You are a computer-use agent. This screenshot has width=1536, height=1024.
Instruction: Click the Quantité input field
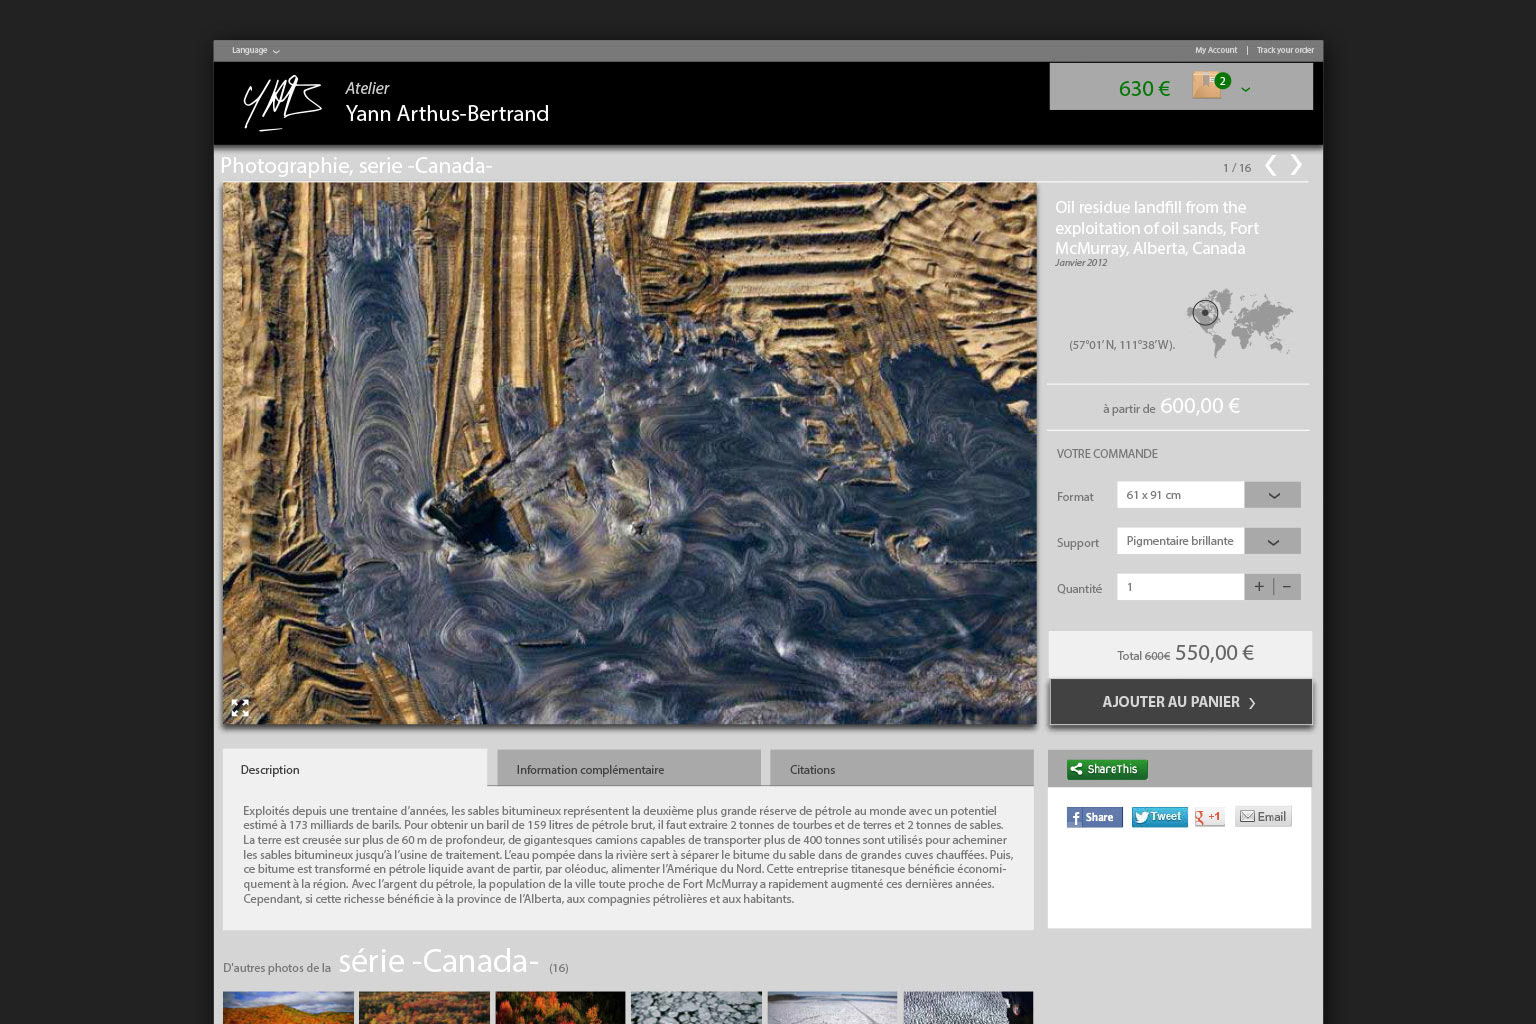click(x=1180, y=587)
